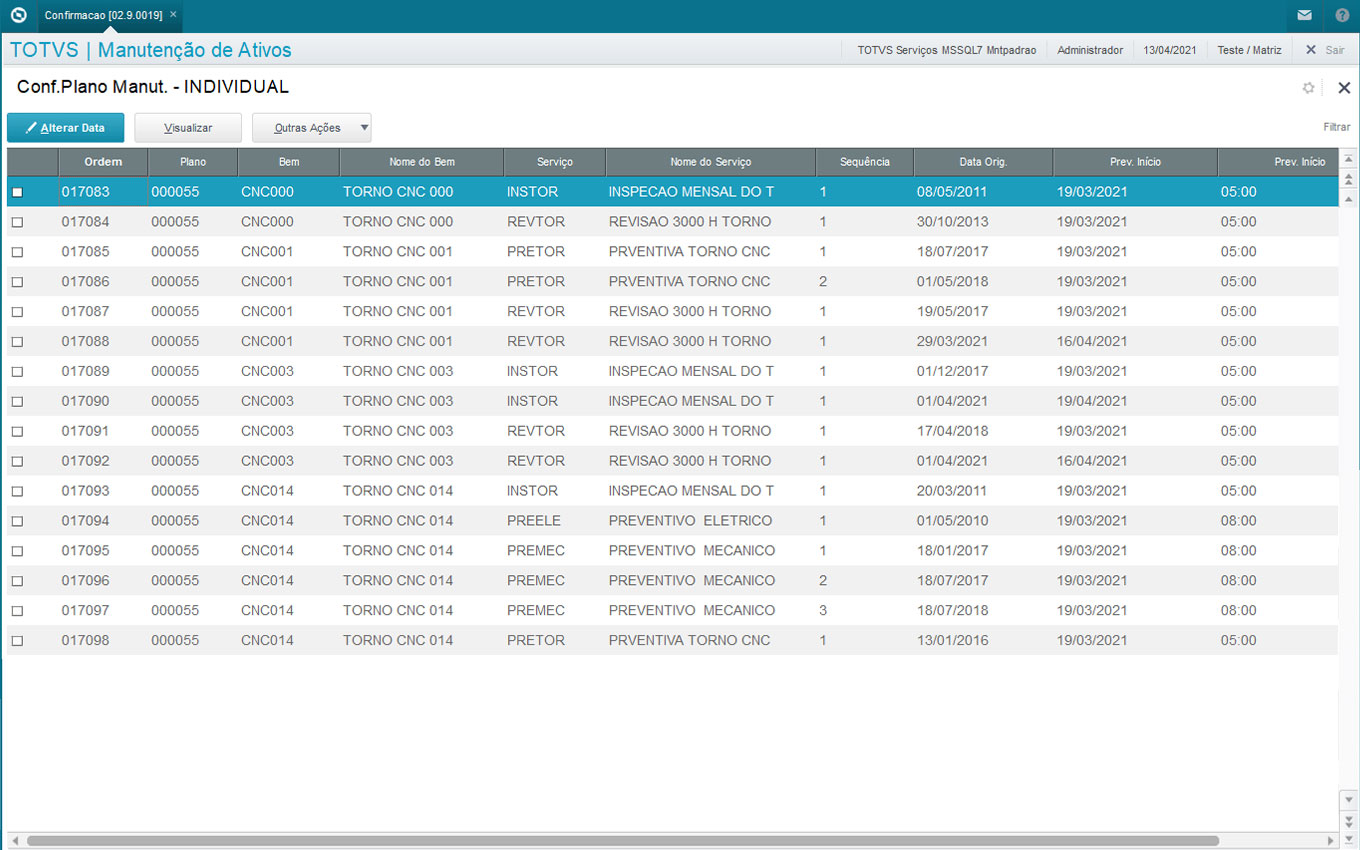Page up with the double up arrow

click(1348, 179)
